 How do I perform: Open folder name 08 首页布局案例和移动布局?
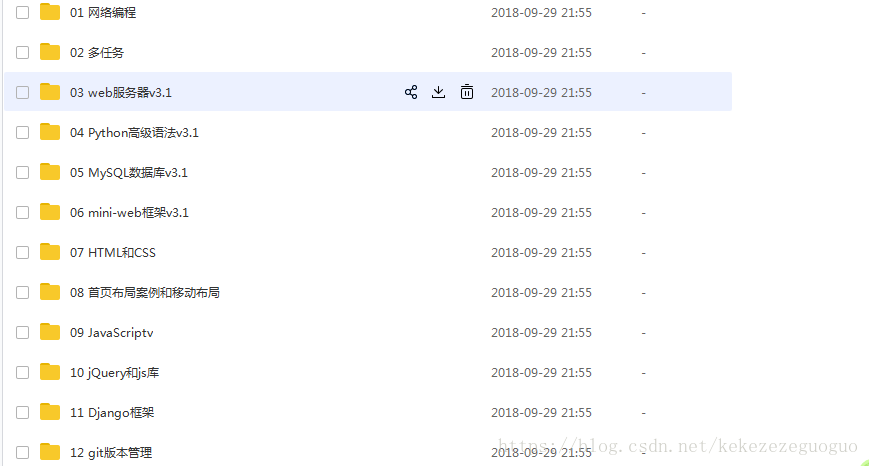(145, 293)
